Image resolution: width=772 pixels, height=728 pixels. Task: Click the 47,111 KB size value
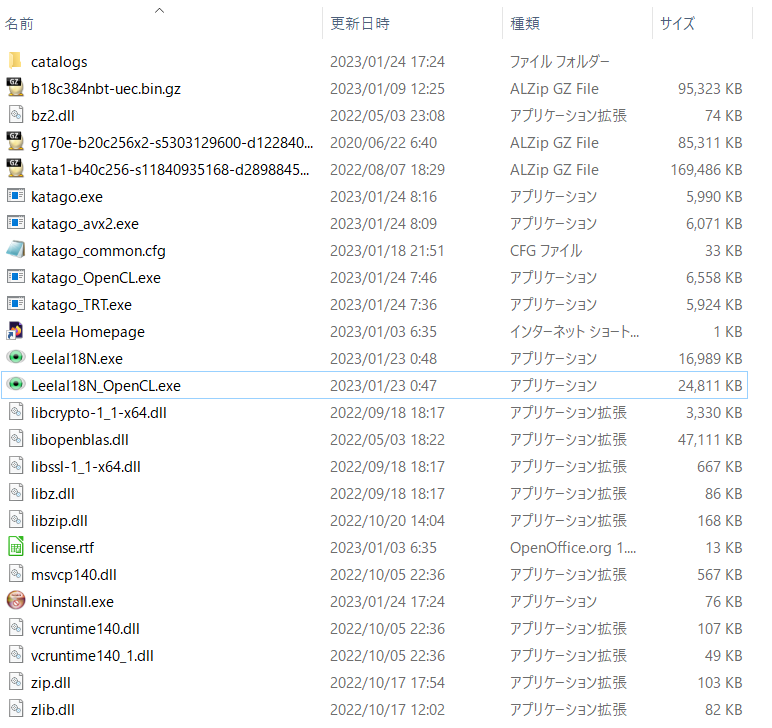pyautogui.click(x=709, y=440)
